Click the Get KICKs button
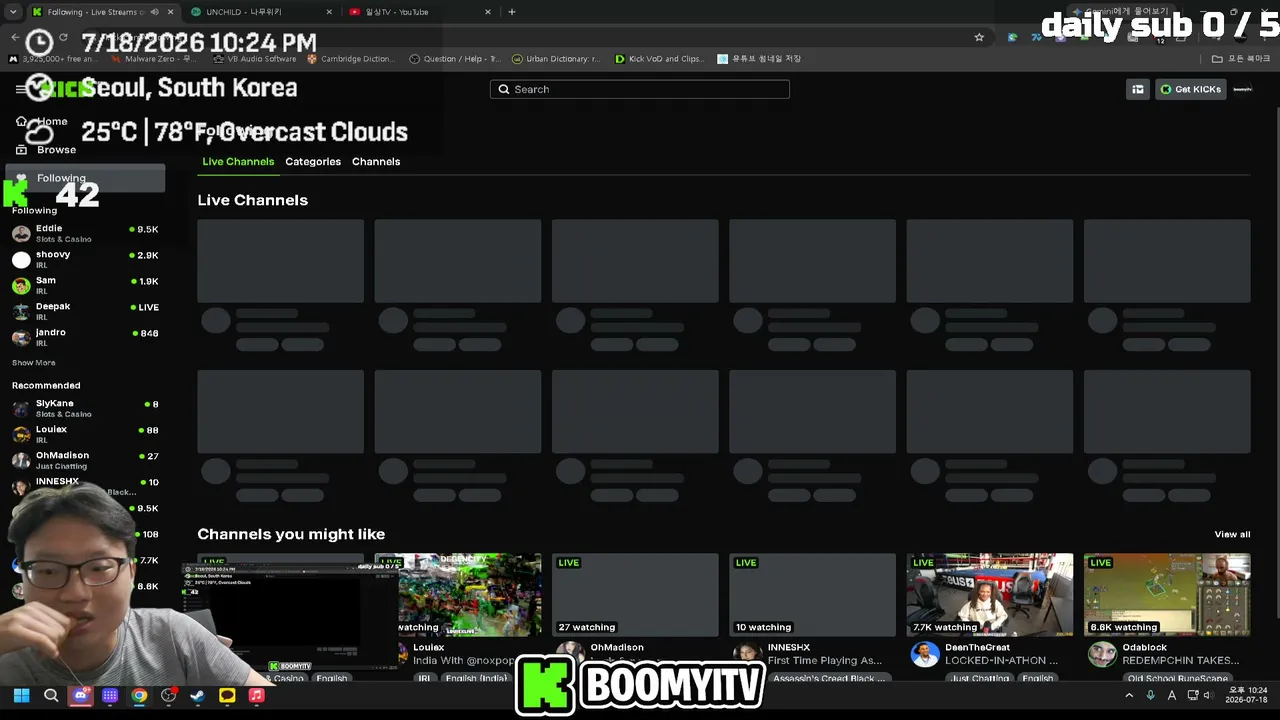The image size is (1280, 720). [1191, 89]
